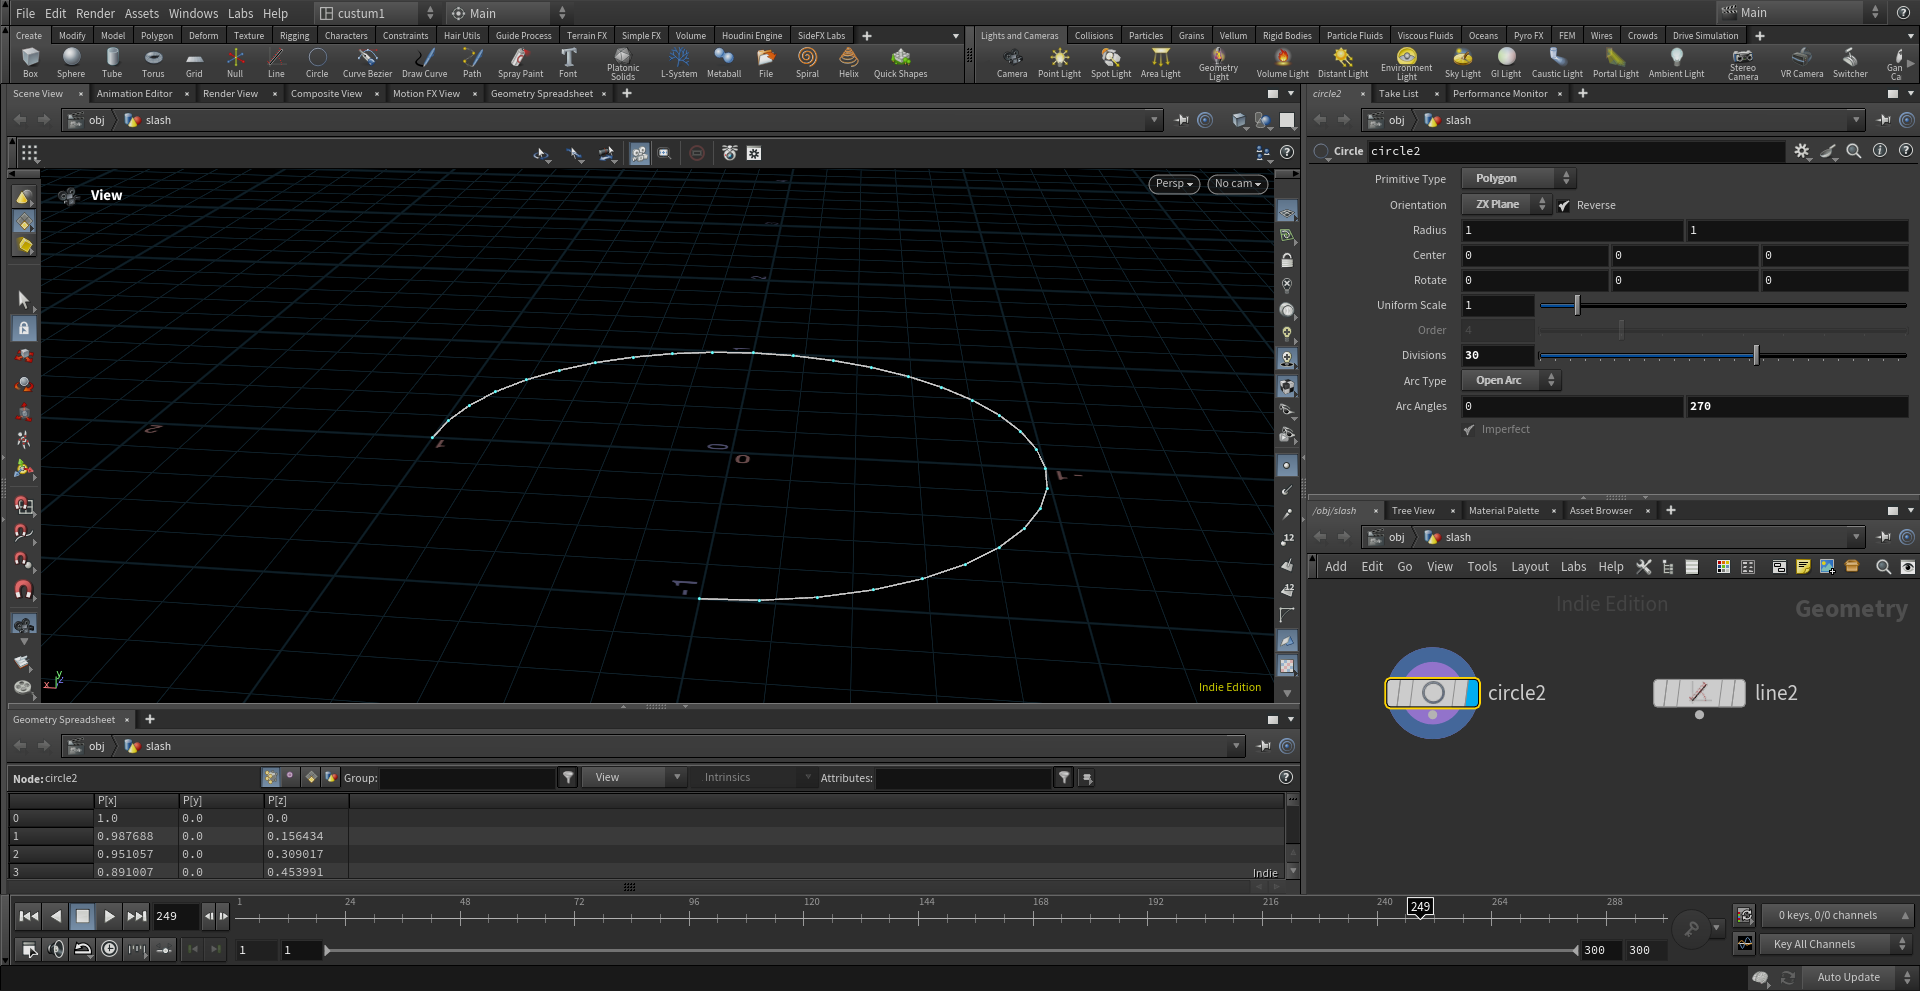Viewport: 1920px width, 991px height.
Task: Add a Point Light from the shelf
Action: click(1059, 62)
